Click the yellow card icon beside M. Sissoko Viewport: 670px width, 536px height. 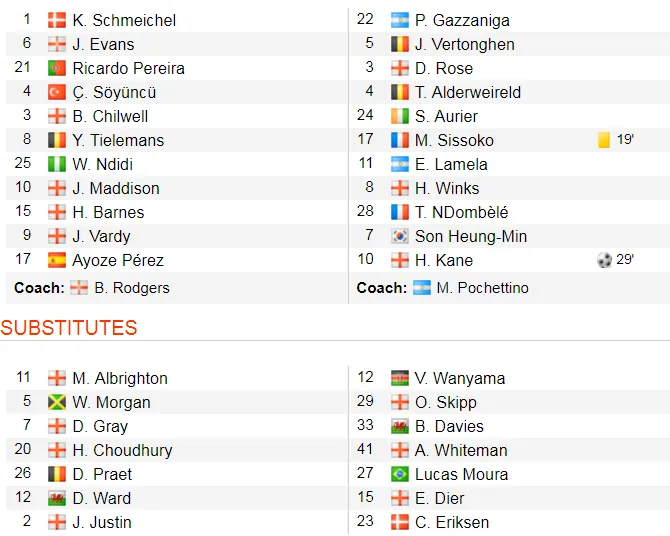[604, 140]
